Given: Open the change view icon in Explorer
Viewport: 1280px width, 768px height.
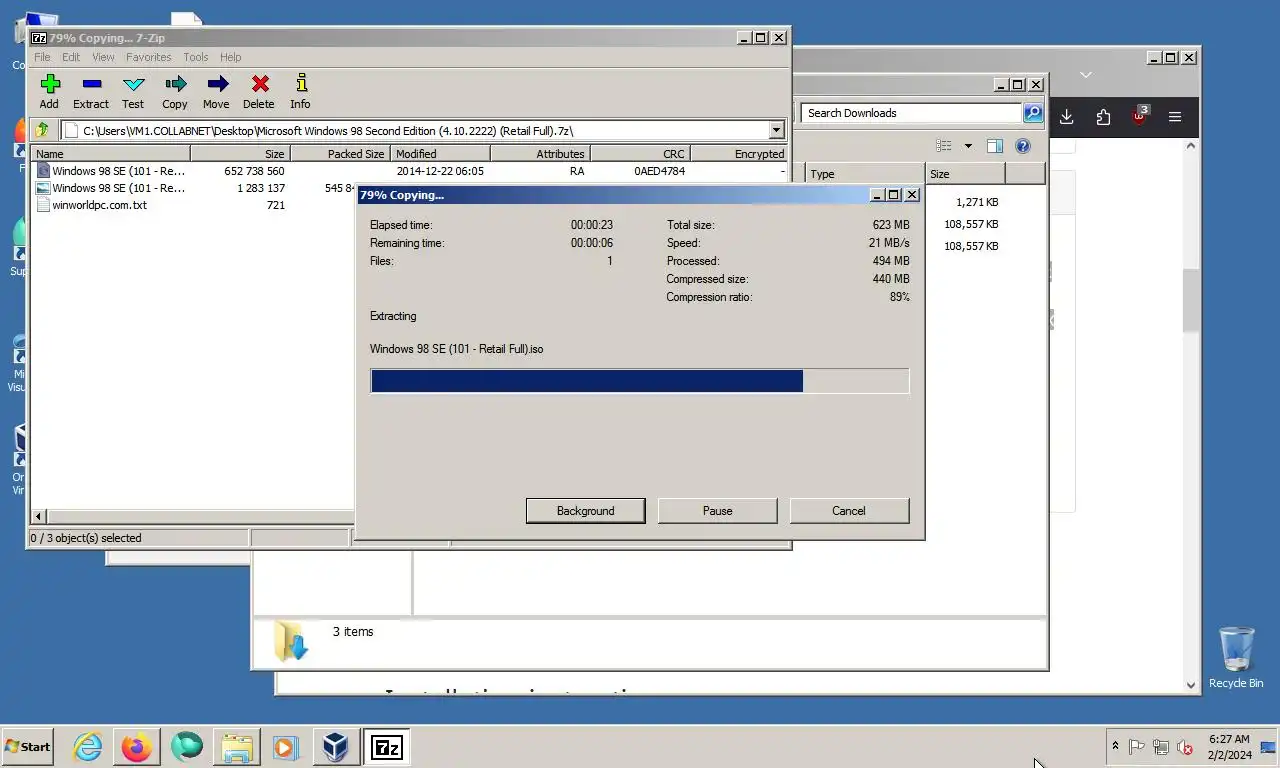Looking at the screenshot, I should click(x=943, y=146).
